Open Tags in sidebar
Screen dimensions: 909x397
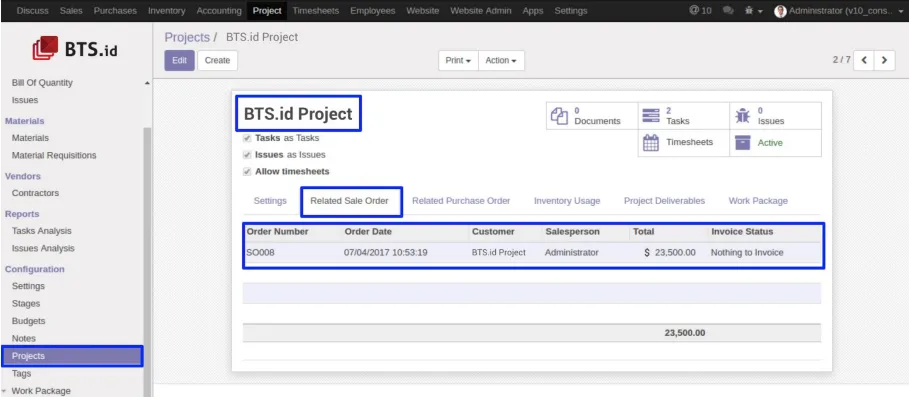[21, 374]
